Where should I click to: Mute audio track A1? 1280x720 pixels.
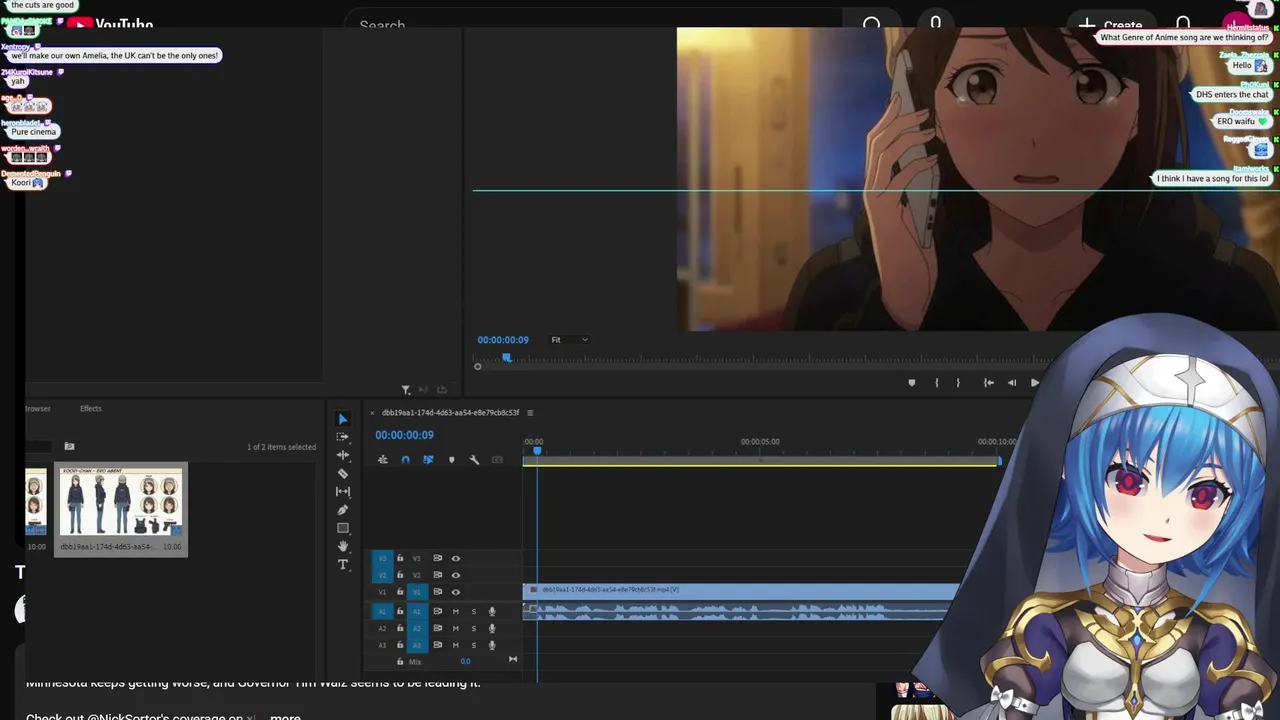(x=455, y=611)
